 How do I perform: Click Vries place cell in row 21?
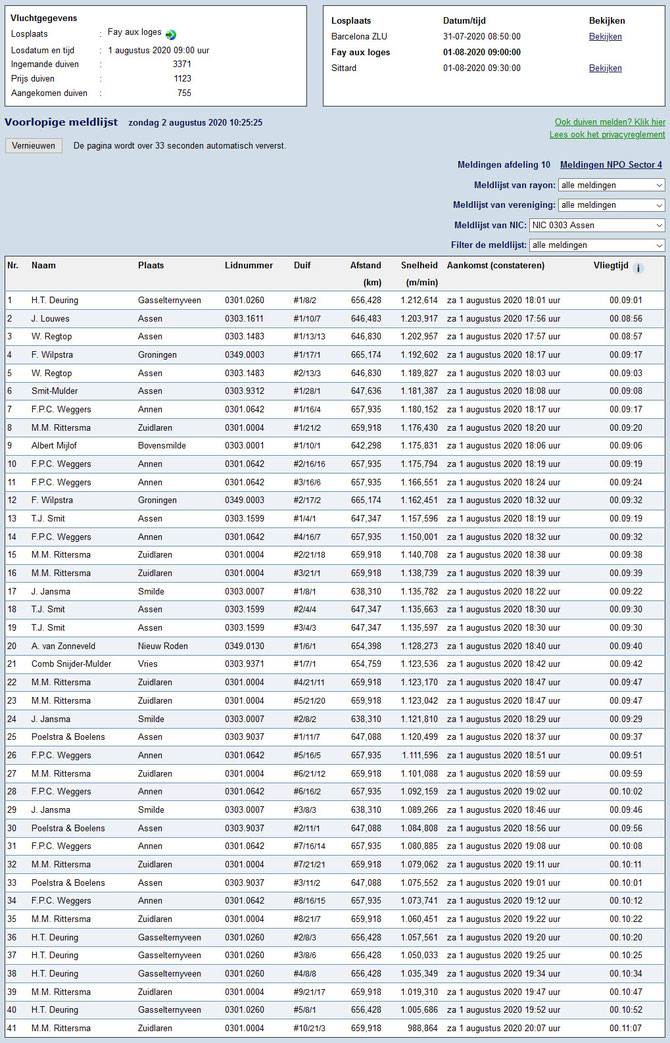[148, 664]
